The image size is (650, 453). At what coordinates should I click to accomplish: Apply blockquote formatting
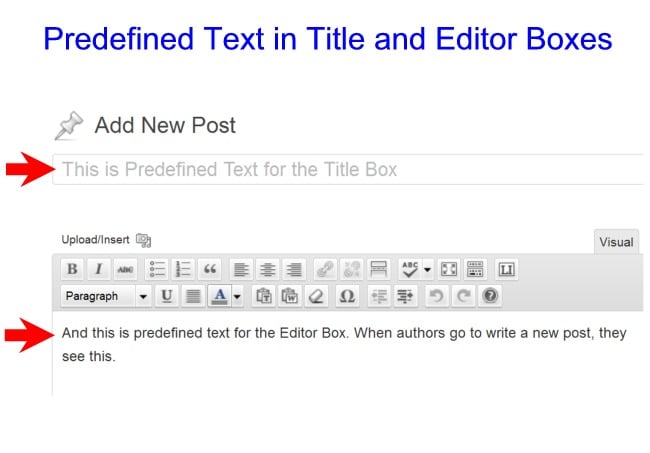click(x=209, y=269)
